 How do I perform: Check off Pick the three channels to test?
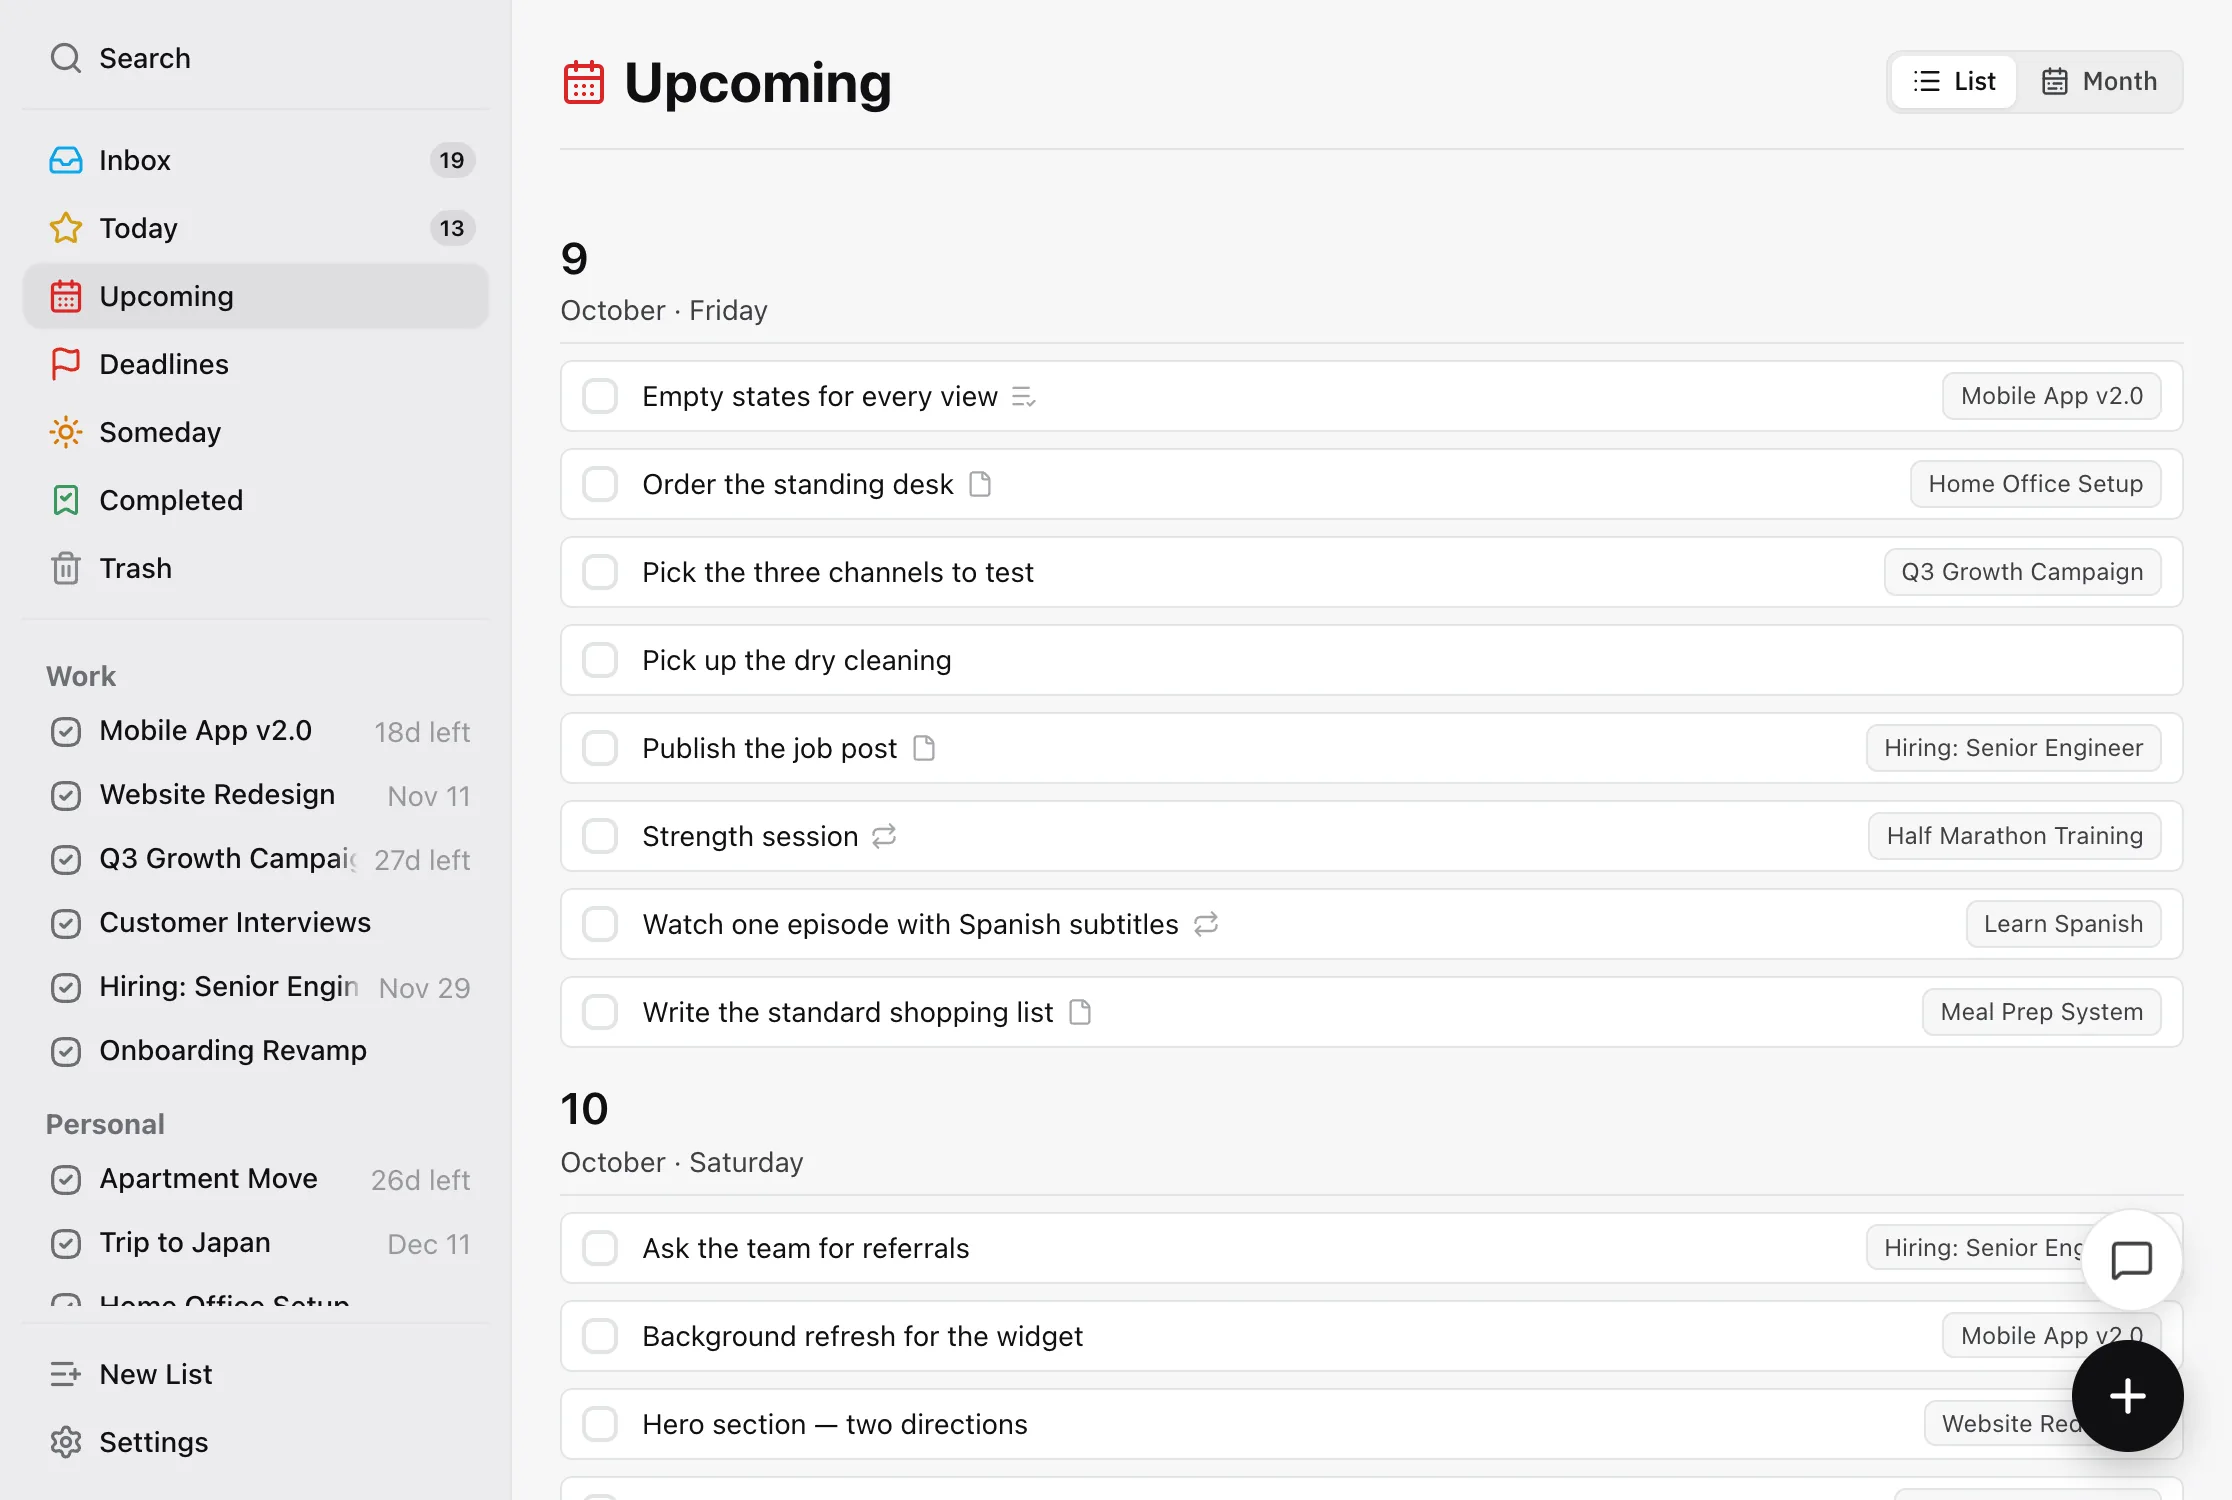point(600,572)
